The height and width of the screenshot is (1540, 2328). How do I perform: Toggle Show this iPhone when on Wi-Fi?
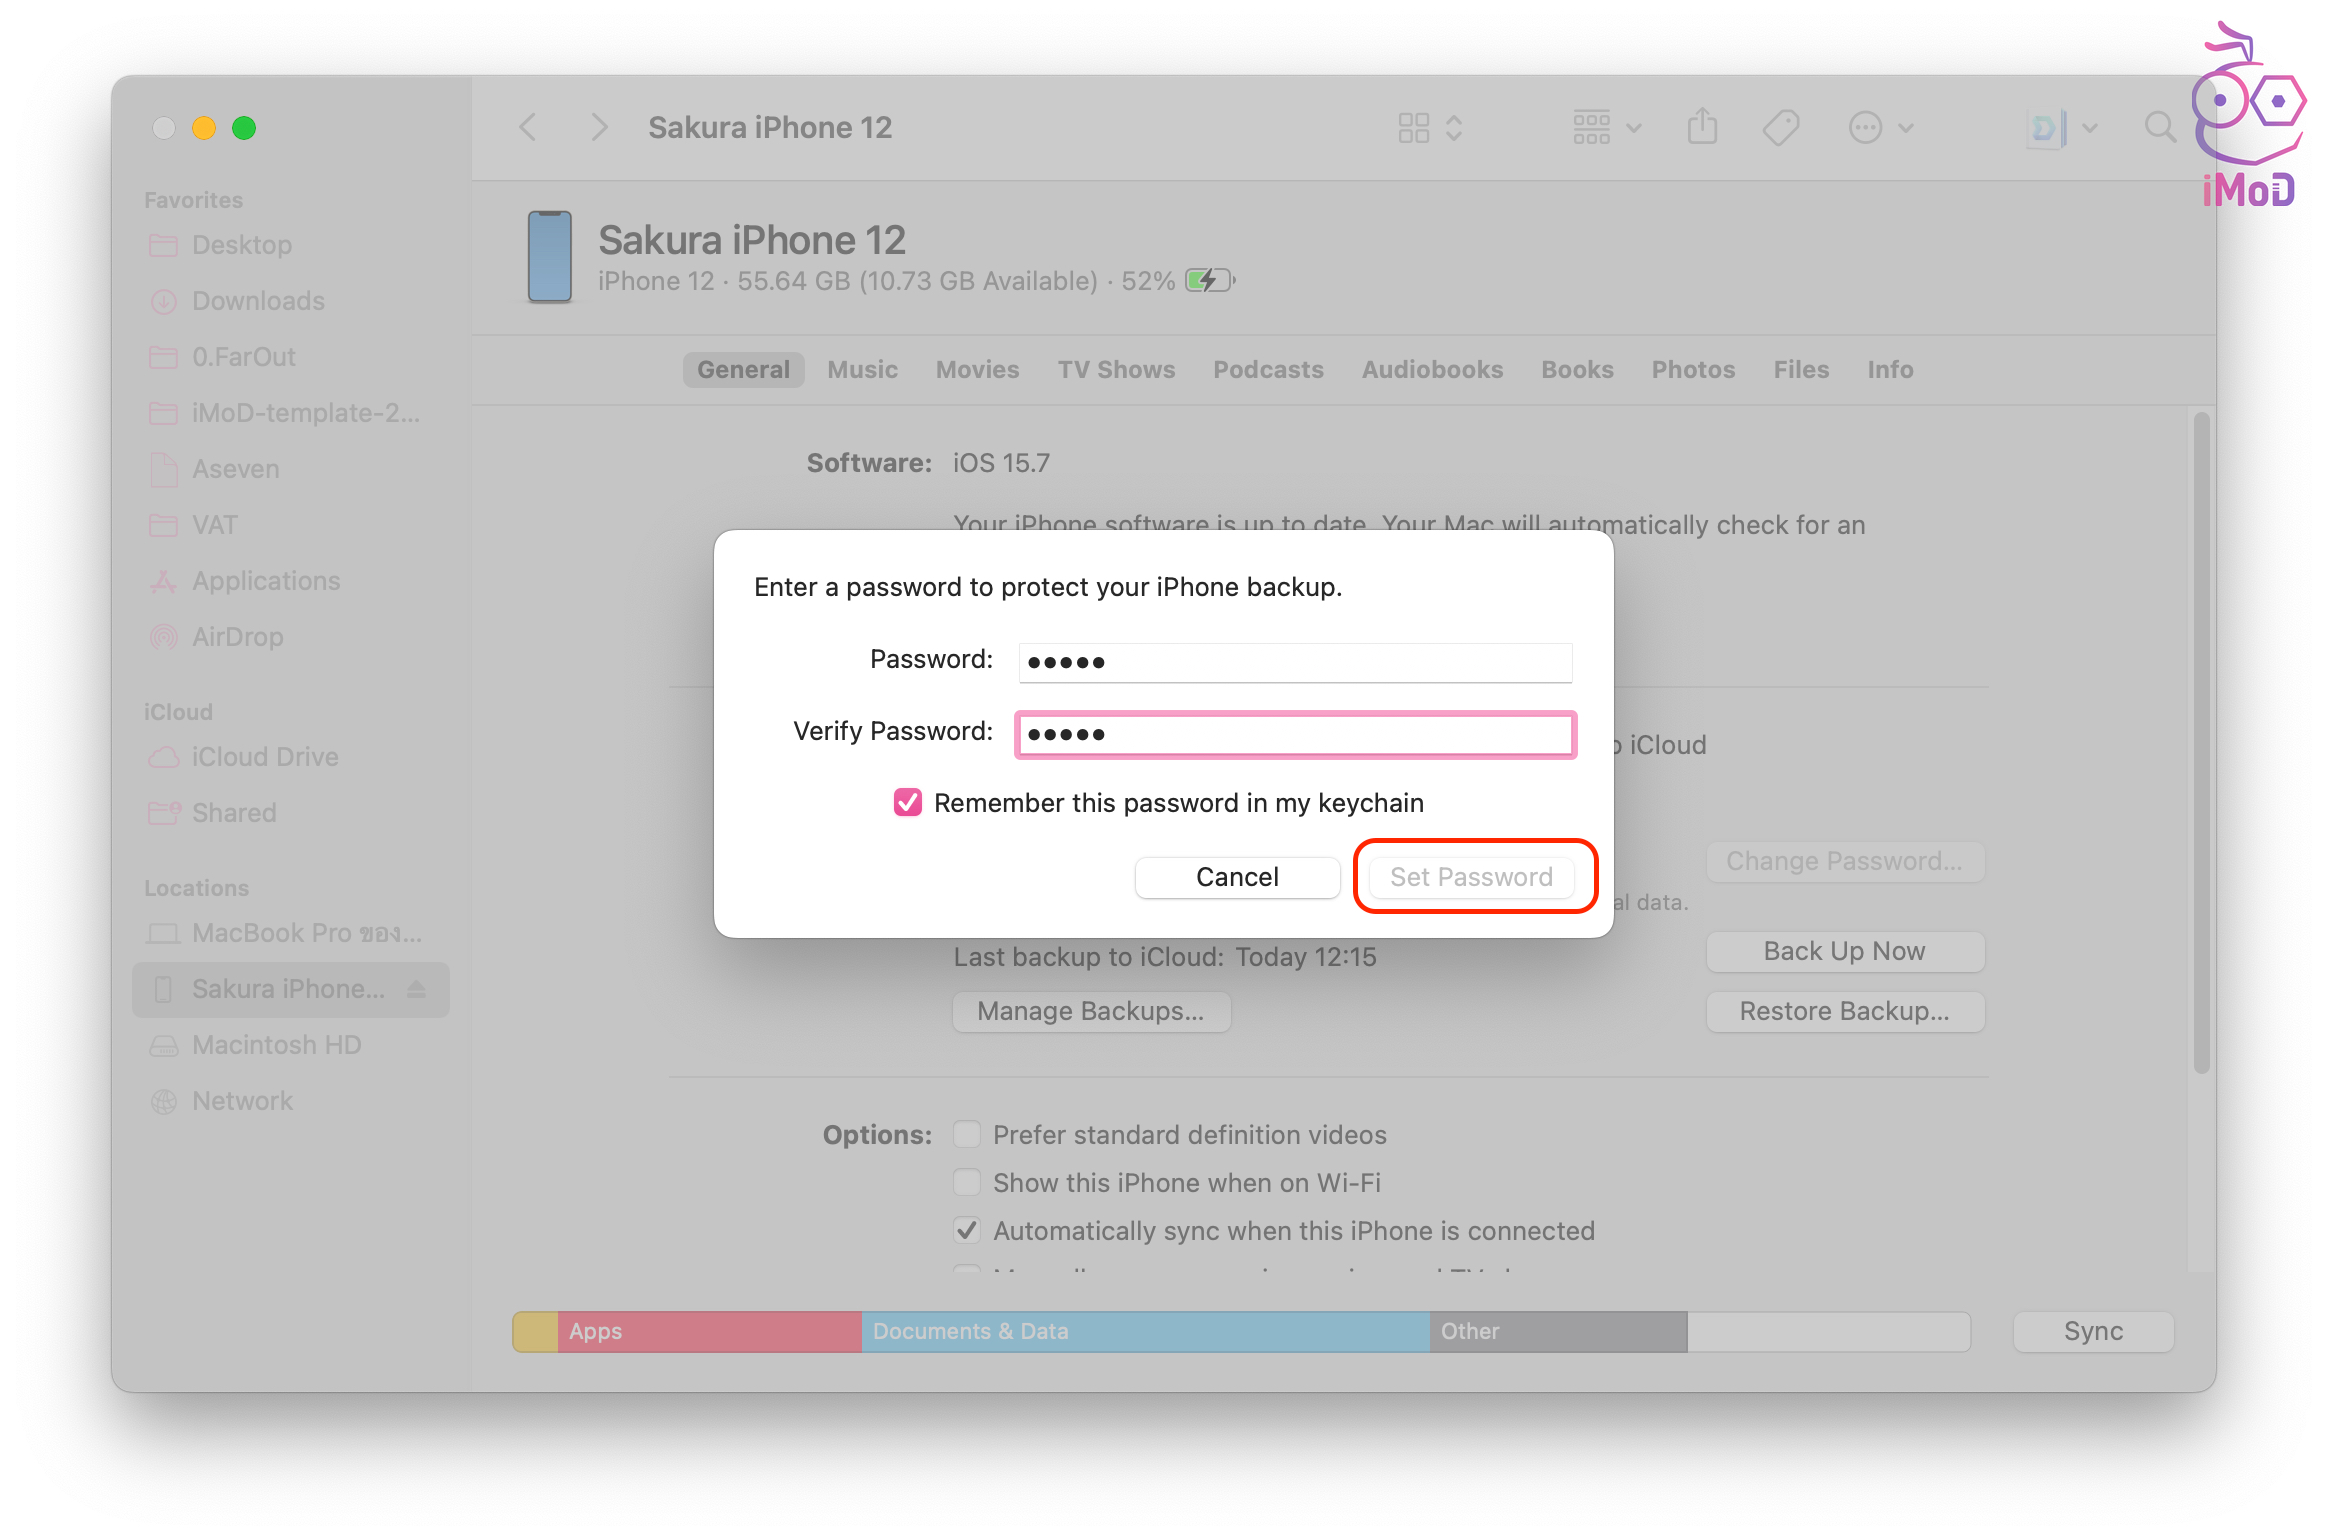click(x=966, y=1182)
